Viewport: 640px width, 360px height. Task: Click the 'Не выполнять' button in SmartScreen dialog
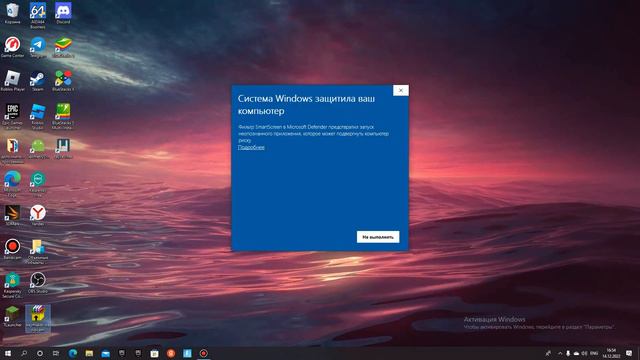pos(378,237)
